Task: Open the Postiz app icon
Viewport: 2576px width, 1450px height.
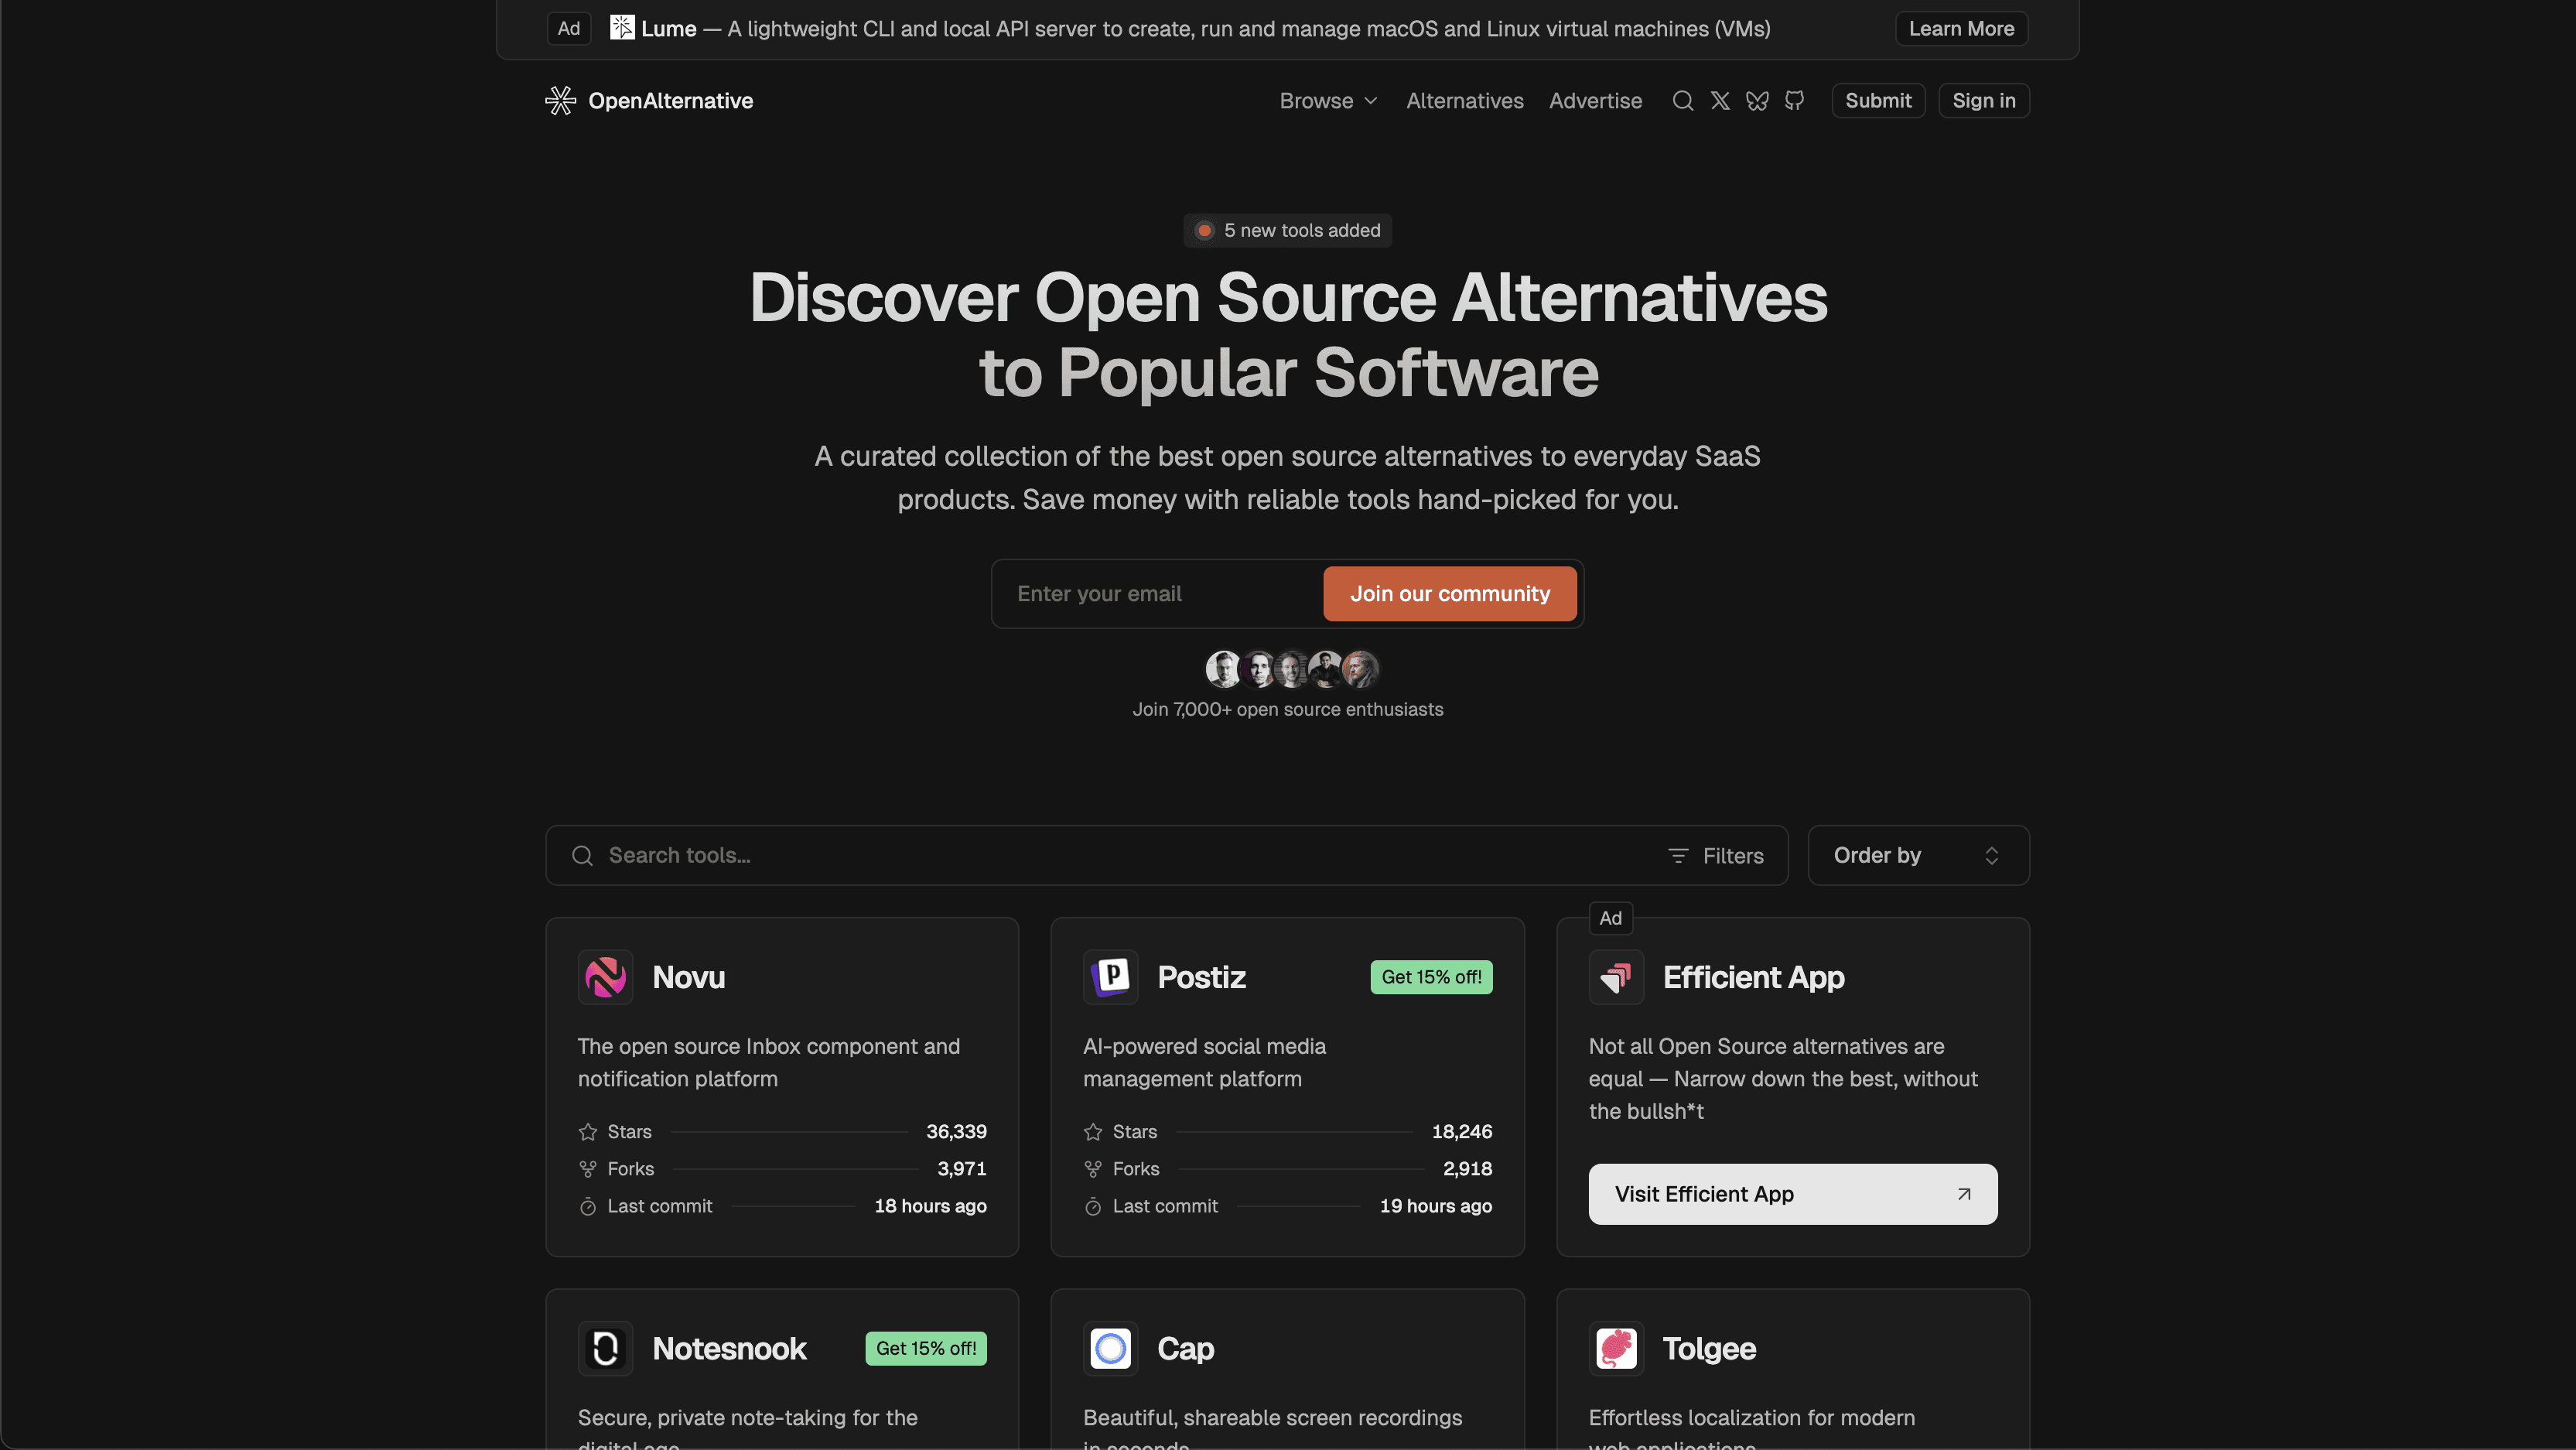Action: (1110, 977)
